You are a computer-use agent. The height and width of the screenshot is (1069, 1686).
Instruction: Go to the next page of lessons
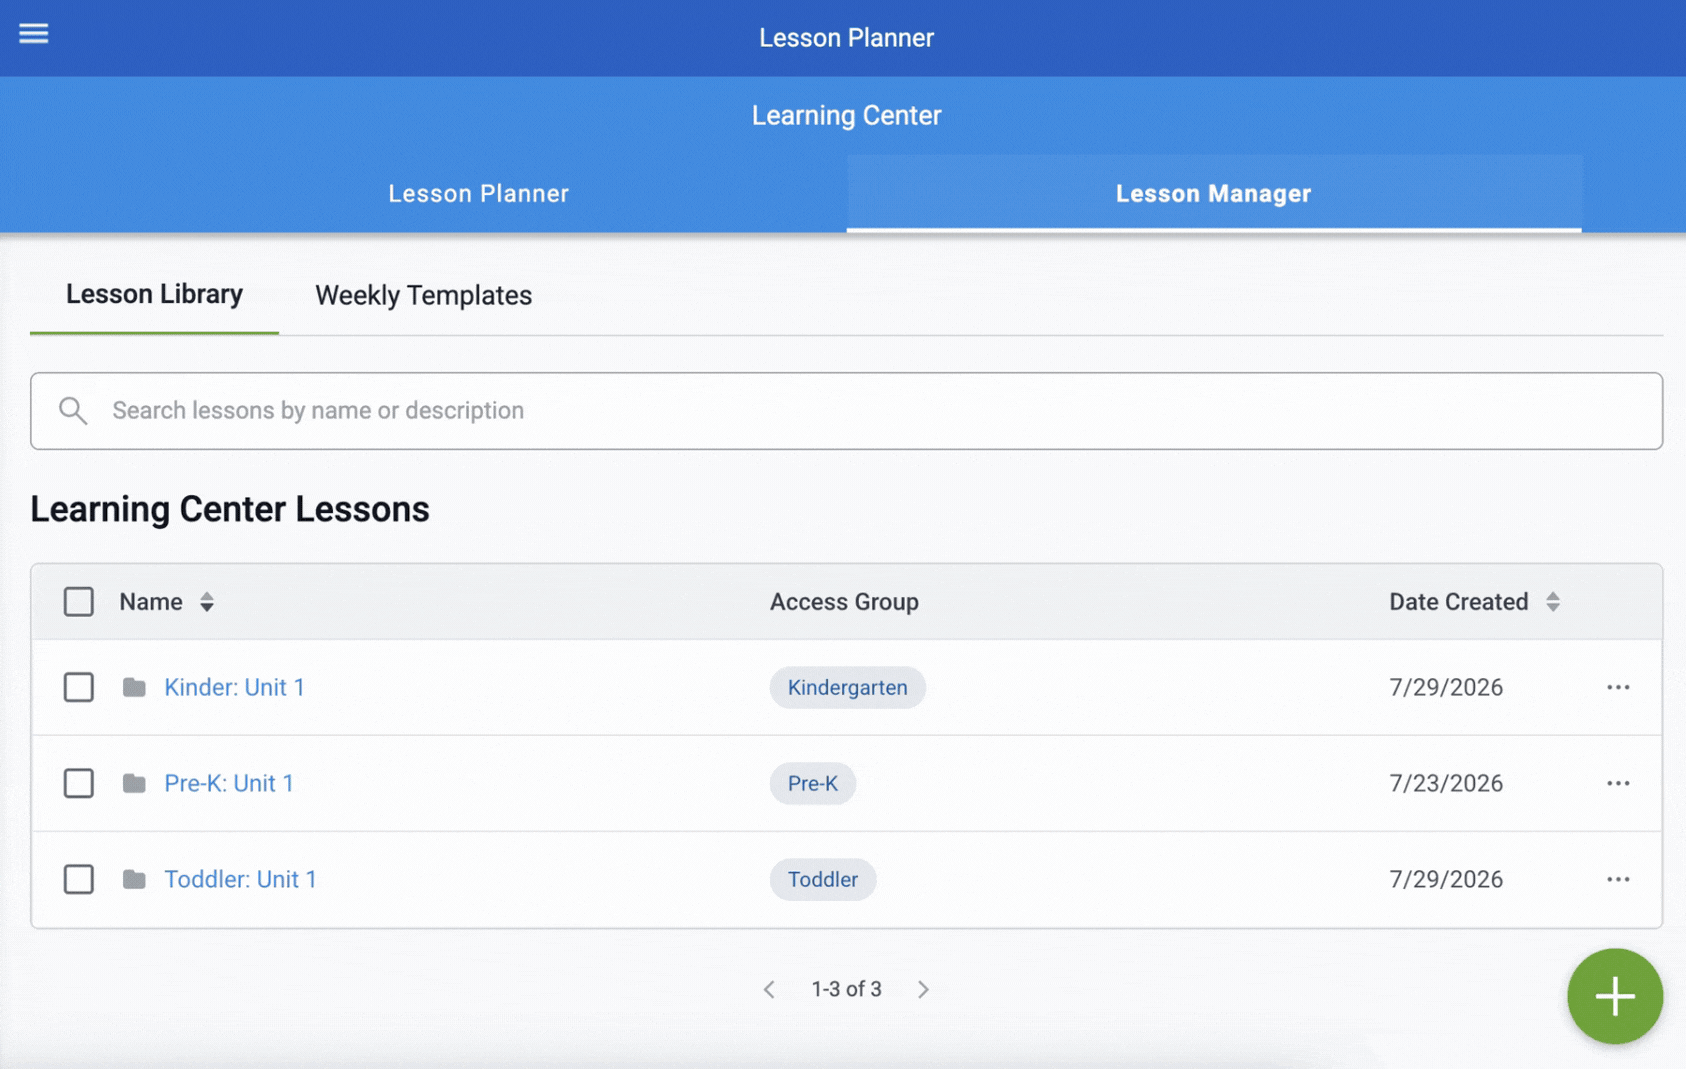[923, 989]
